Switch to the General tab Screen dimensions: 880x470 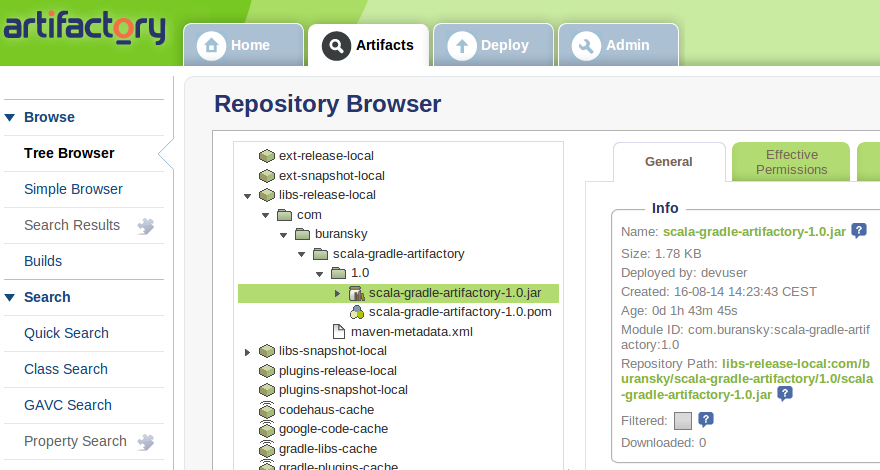(669, 162)
